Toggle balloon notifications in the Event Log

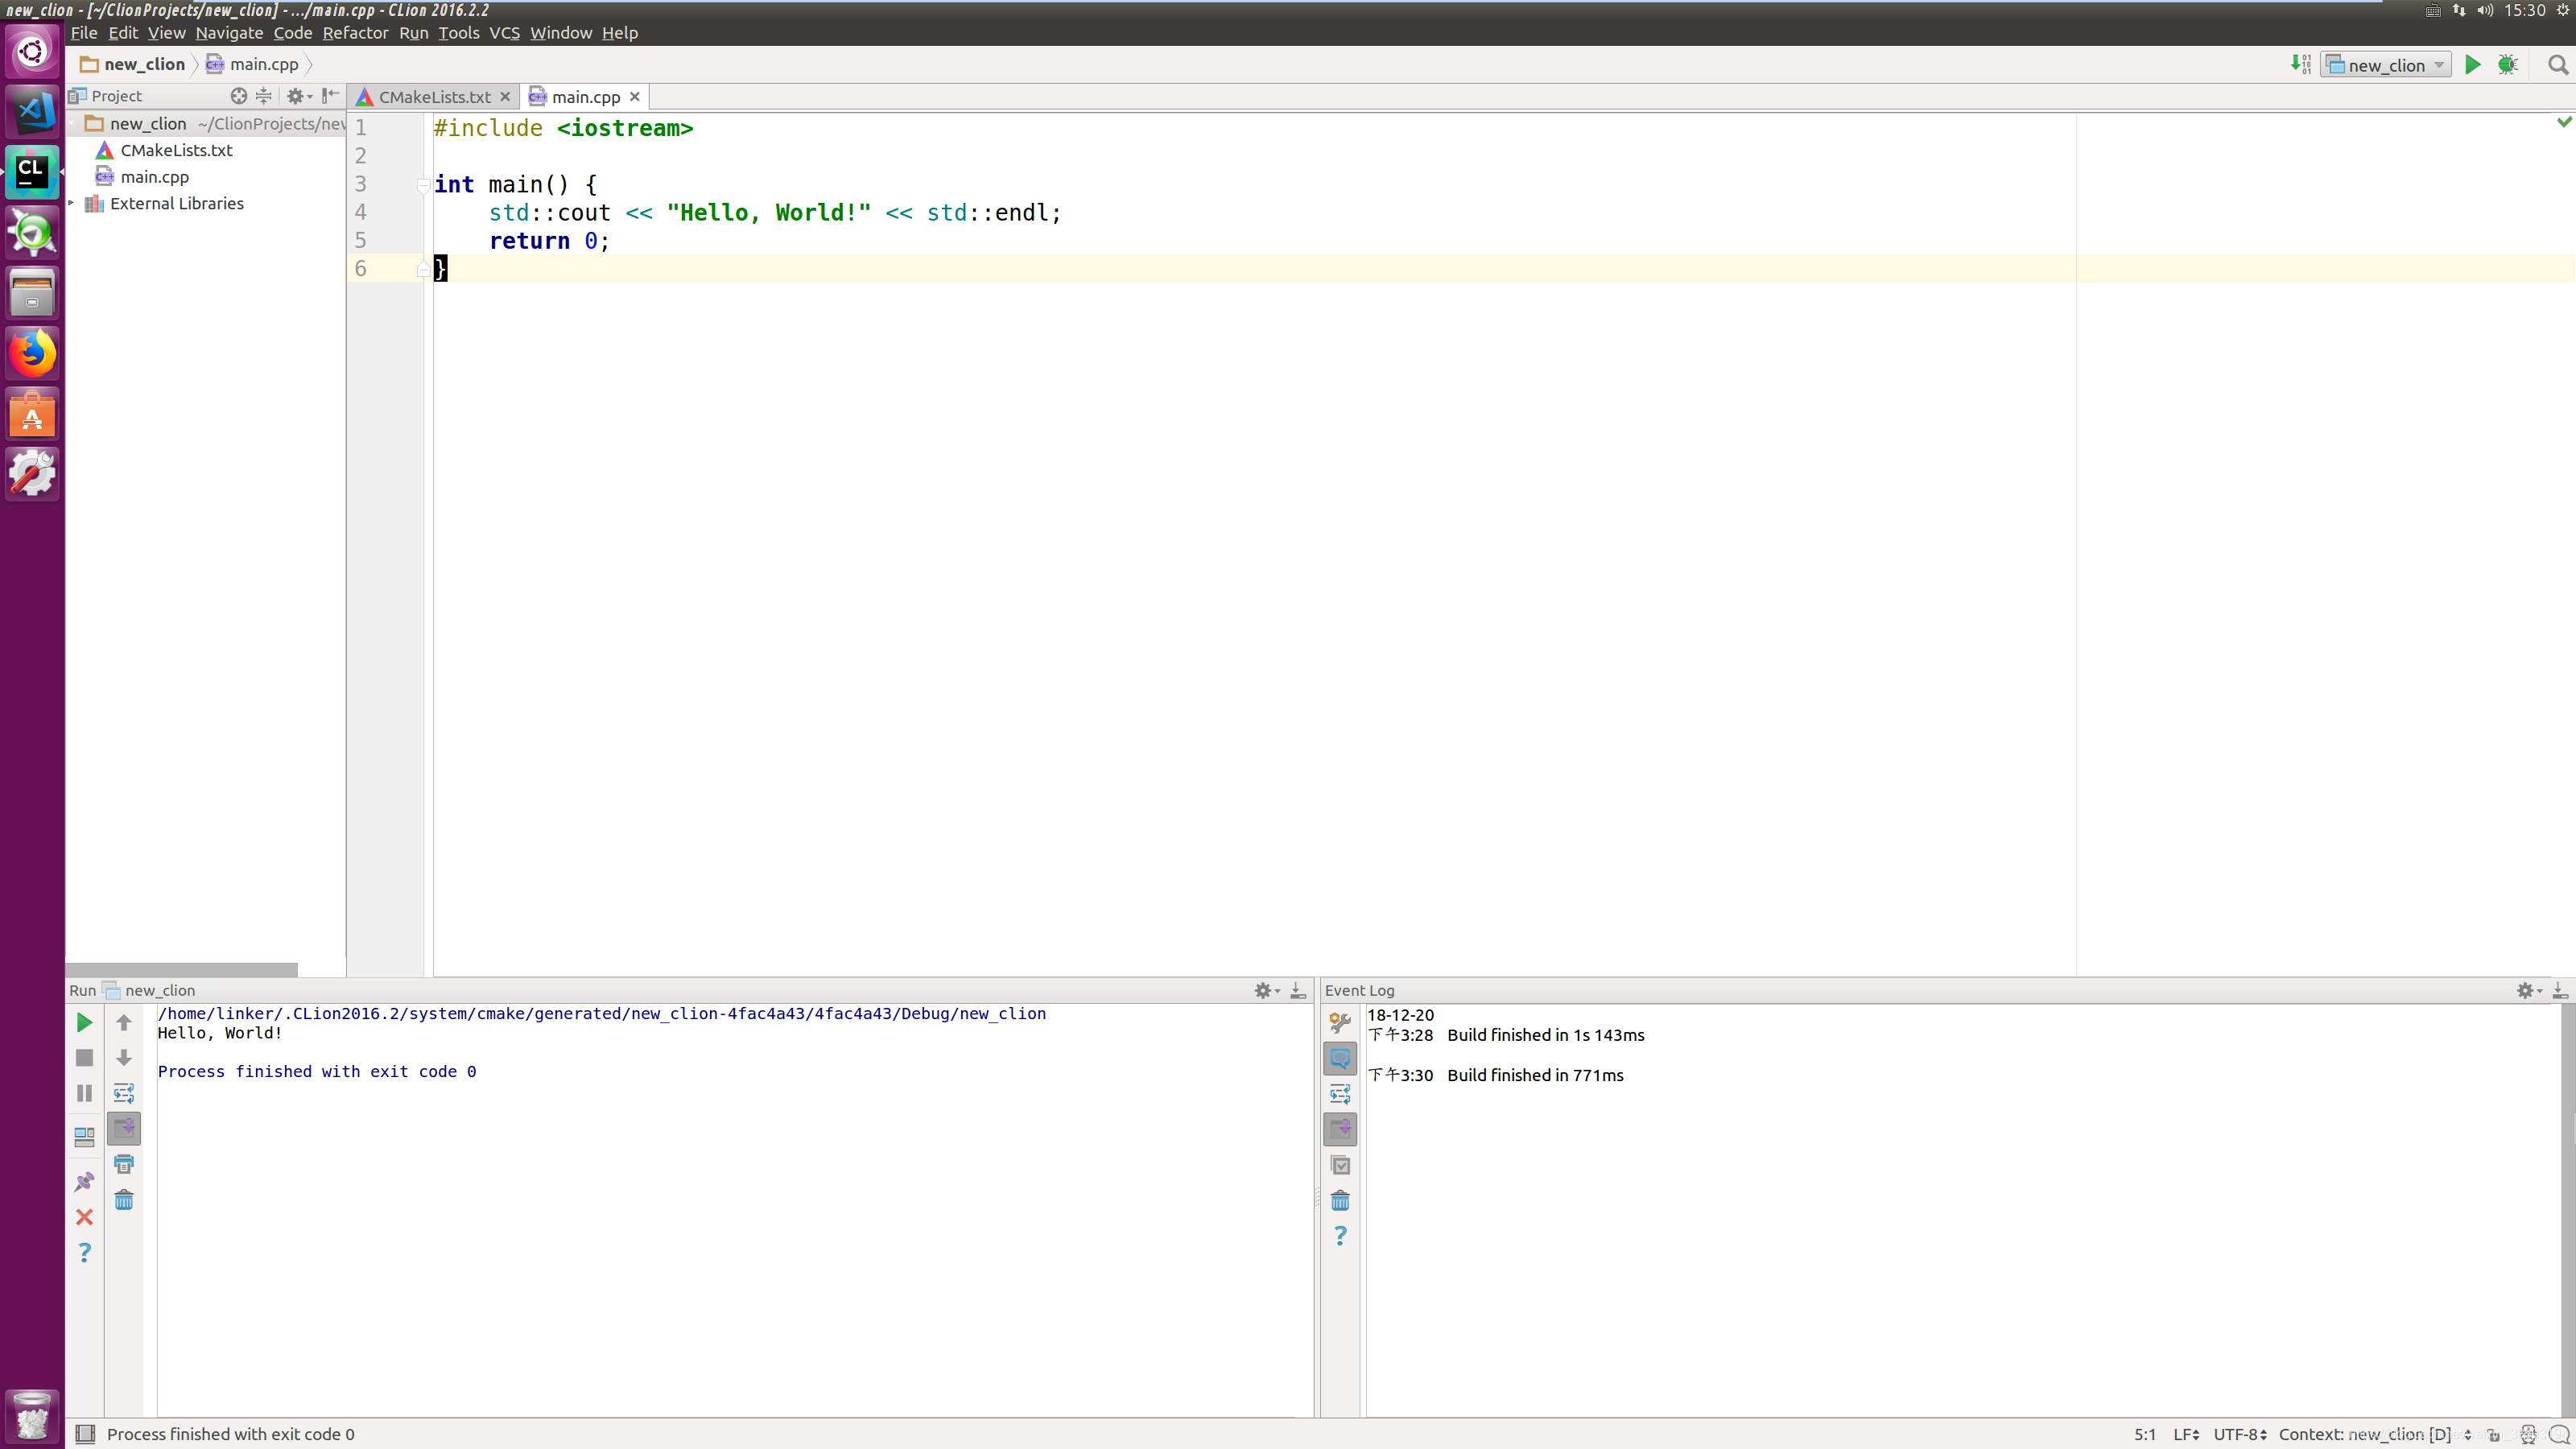pyautogui.click(x=1340, y=1058)
